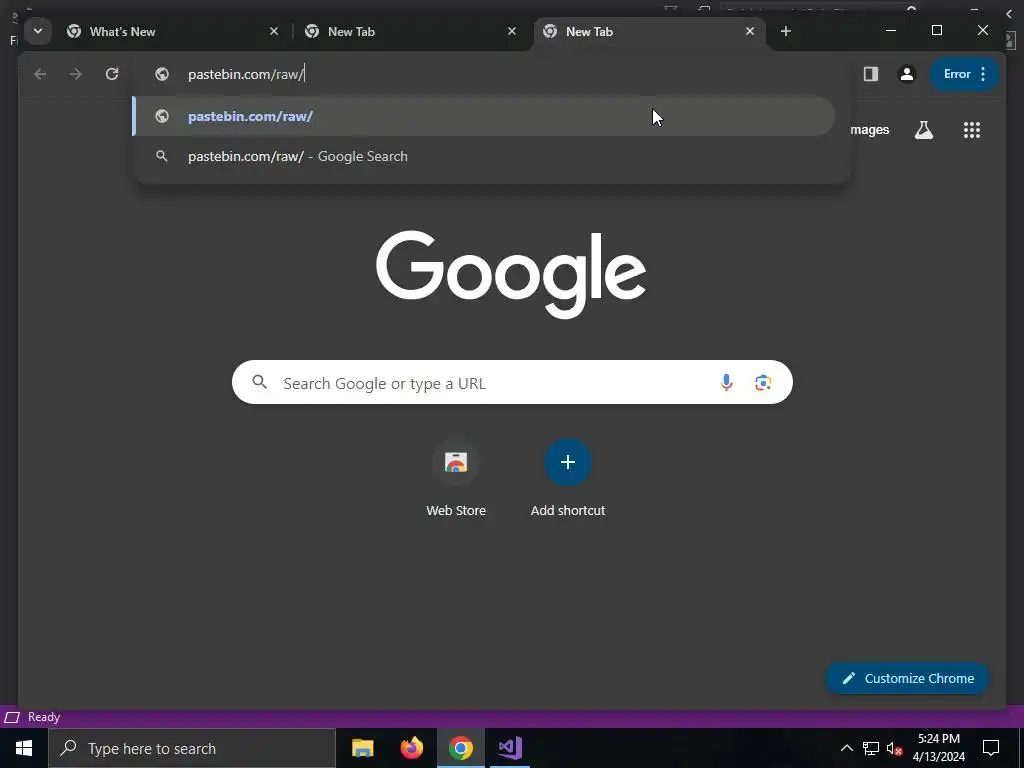This screenshot has width=1024, height=768.
Task: Click the address bar with pastebin.com/raw/
Action: click(x=490, y=74)
